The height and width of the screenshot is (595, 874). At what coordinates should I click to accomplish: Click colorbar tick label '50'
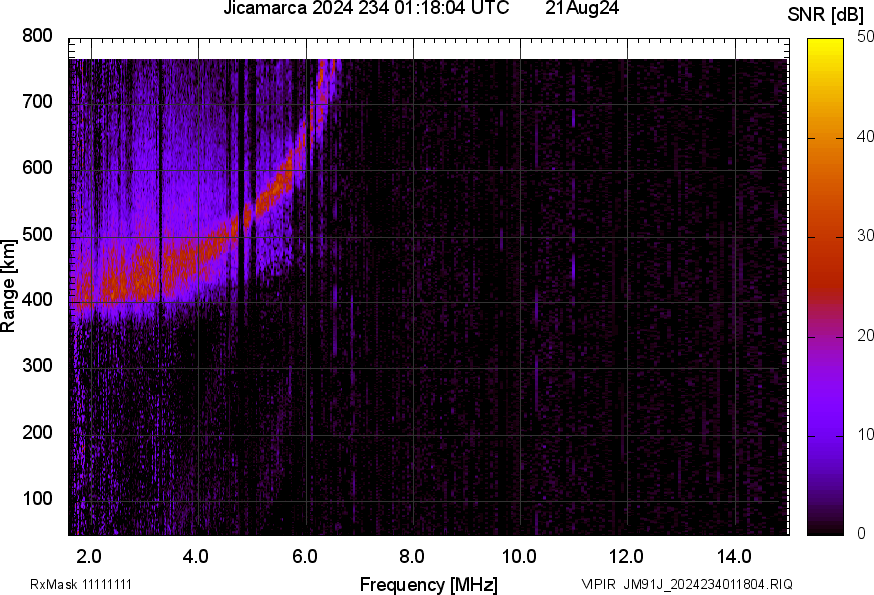click(865, 37)
